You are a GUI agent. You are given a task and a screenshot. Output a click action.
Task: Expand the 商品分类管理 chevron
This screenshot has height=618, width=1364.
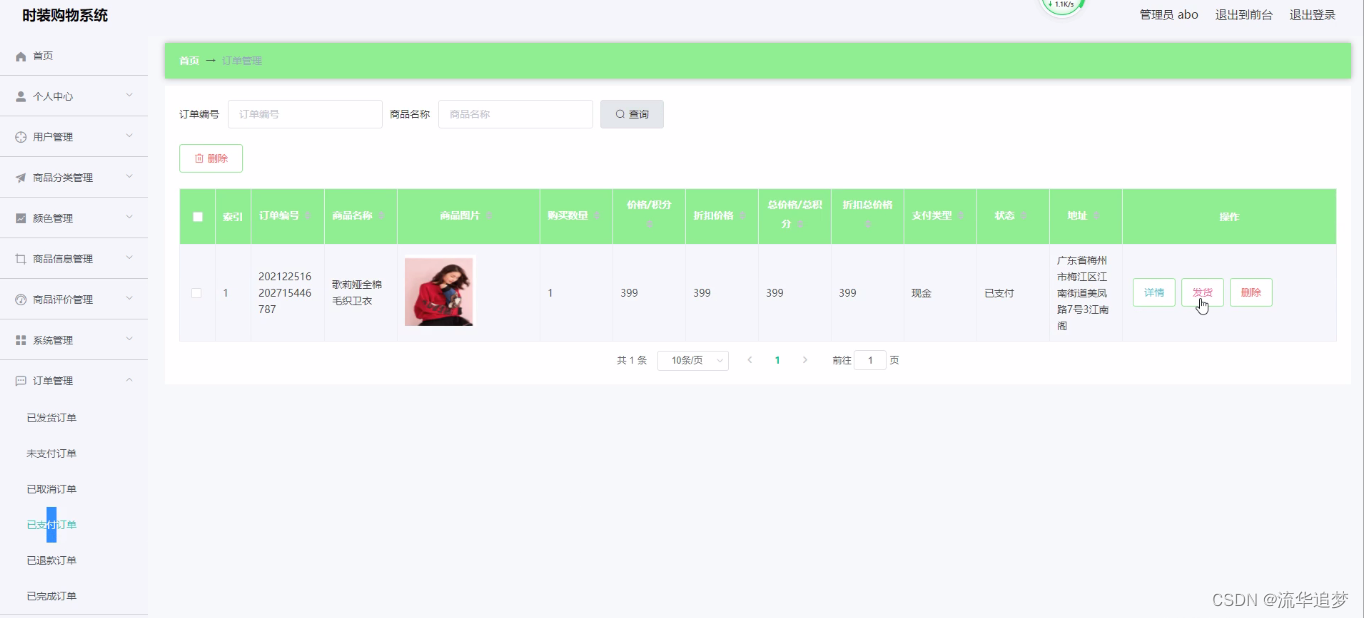[129, 178]
